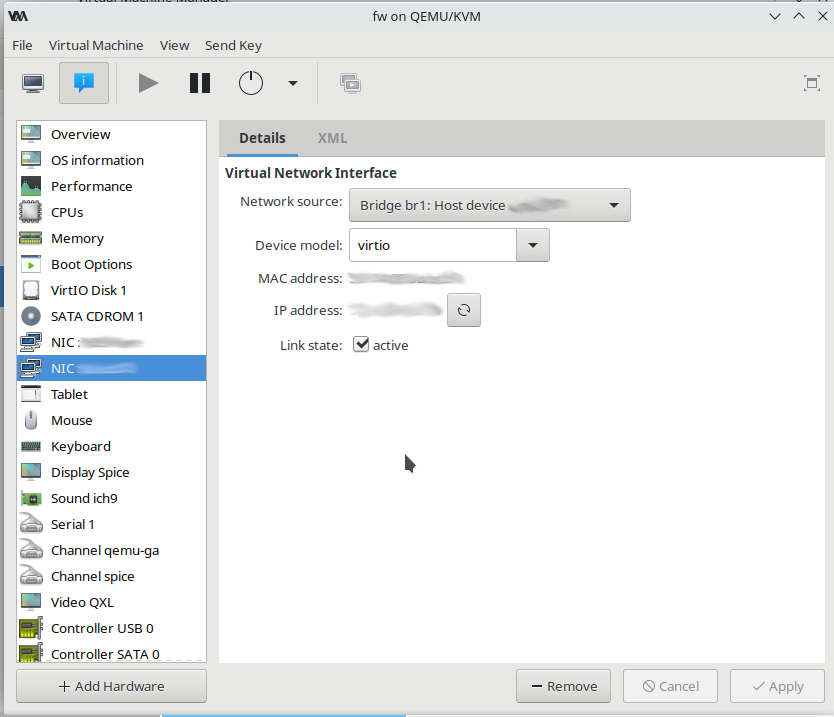Select Channel spice entry
Viewport: 834px width, 717px height.
112,577
